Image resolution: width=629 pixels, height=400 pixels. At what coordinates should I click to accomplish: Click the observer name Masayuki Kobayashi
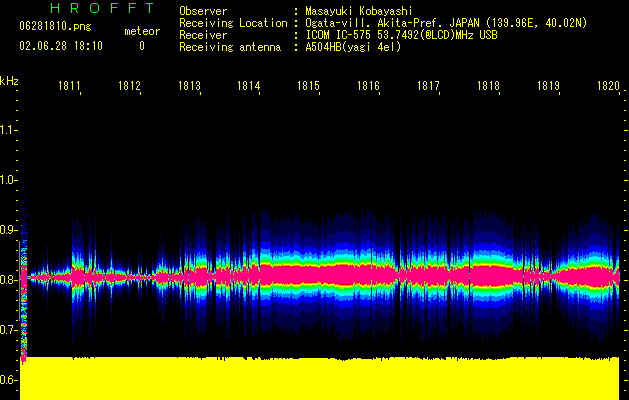tap(359, 11)
